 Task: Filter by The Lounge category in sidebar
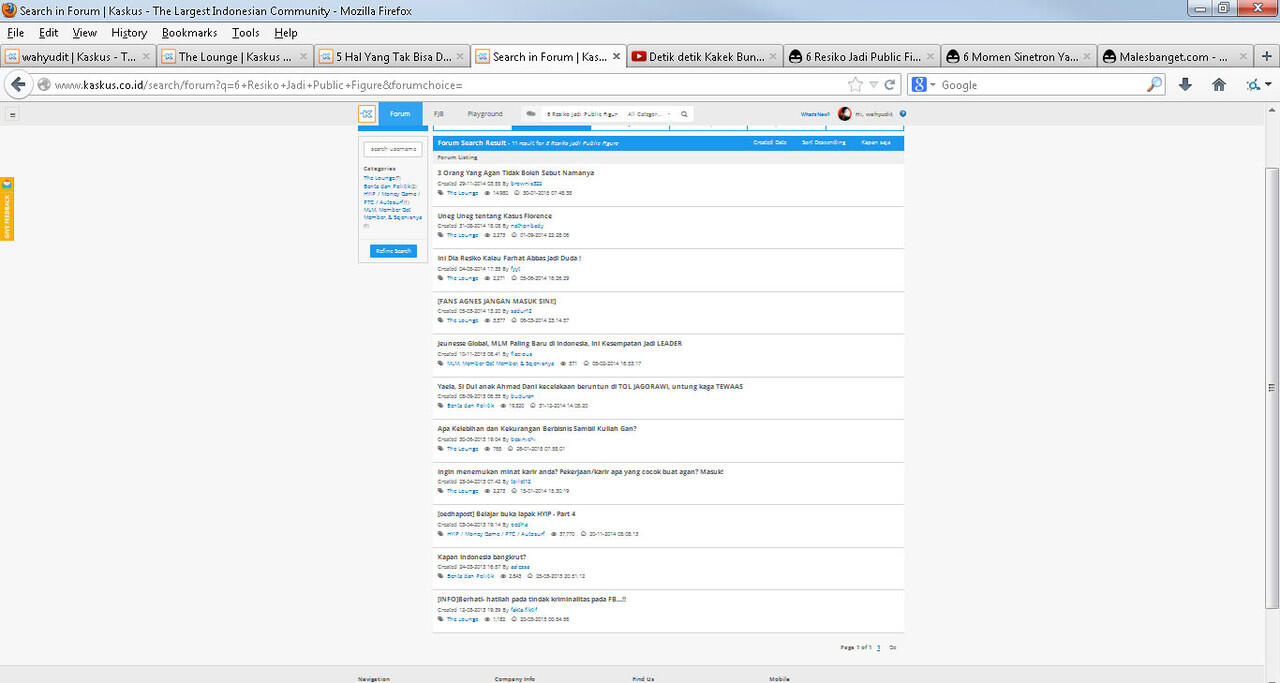coord(380,177)
